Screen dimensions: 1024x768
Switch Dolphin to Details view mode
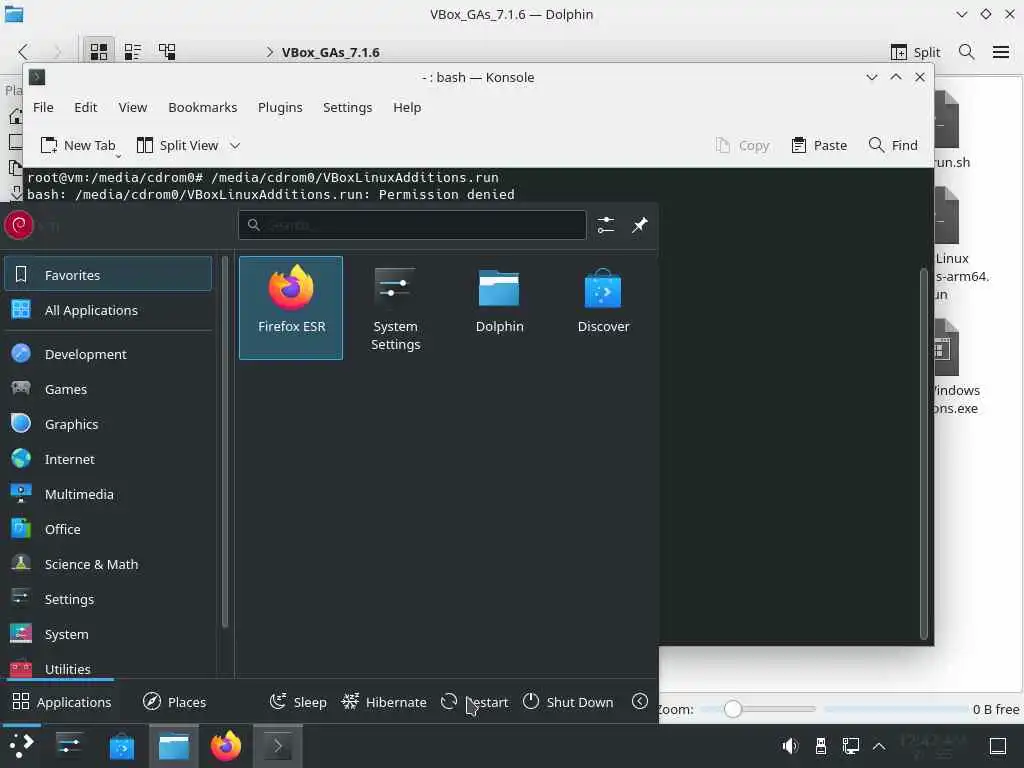click(167, 52)
